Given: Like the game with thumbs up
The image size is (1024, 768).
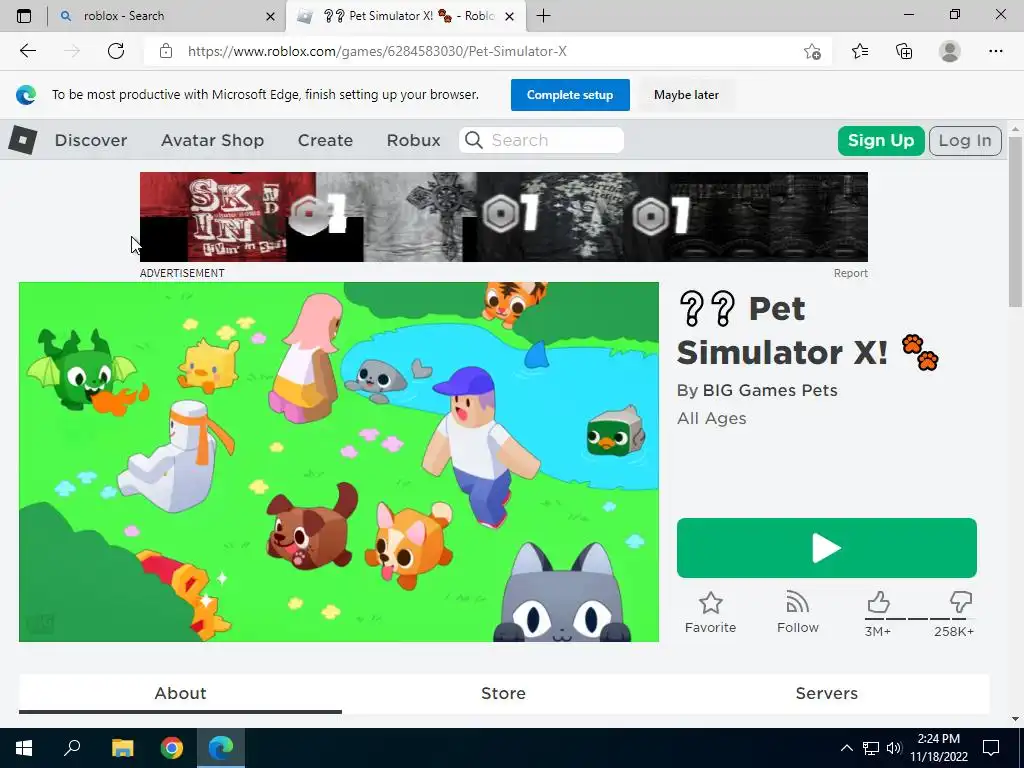Looking at the screenshot, I should click(878, 601).
